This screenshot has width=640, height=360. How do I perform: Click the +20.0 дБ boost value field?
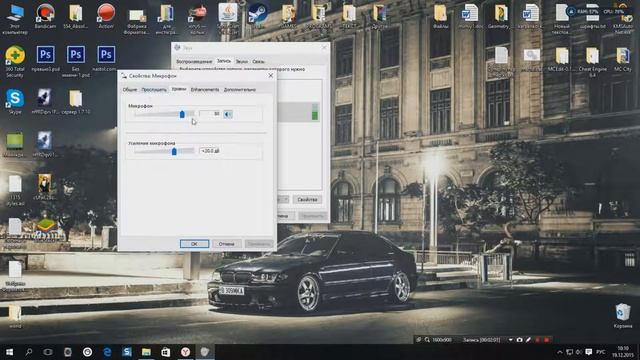tap(210, 151)
